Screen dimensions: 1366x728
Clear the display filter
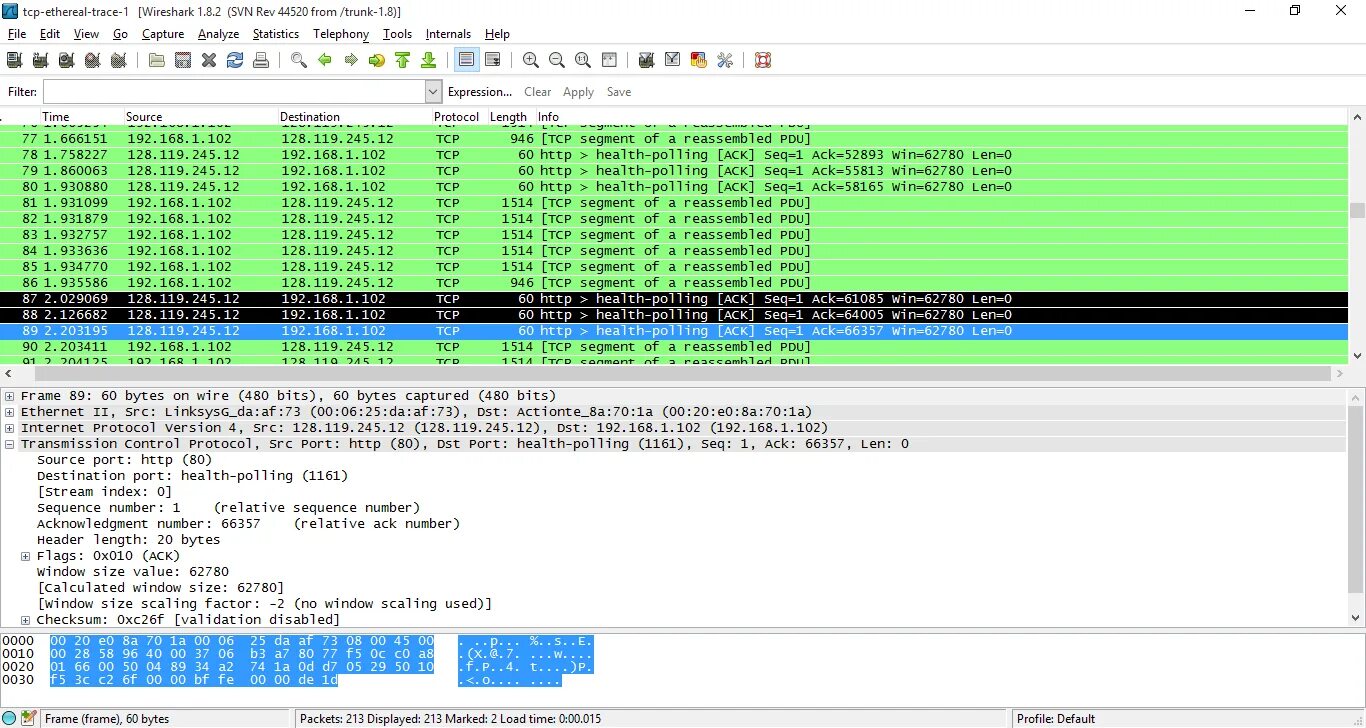pos(538,92)
